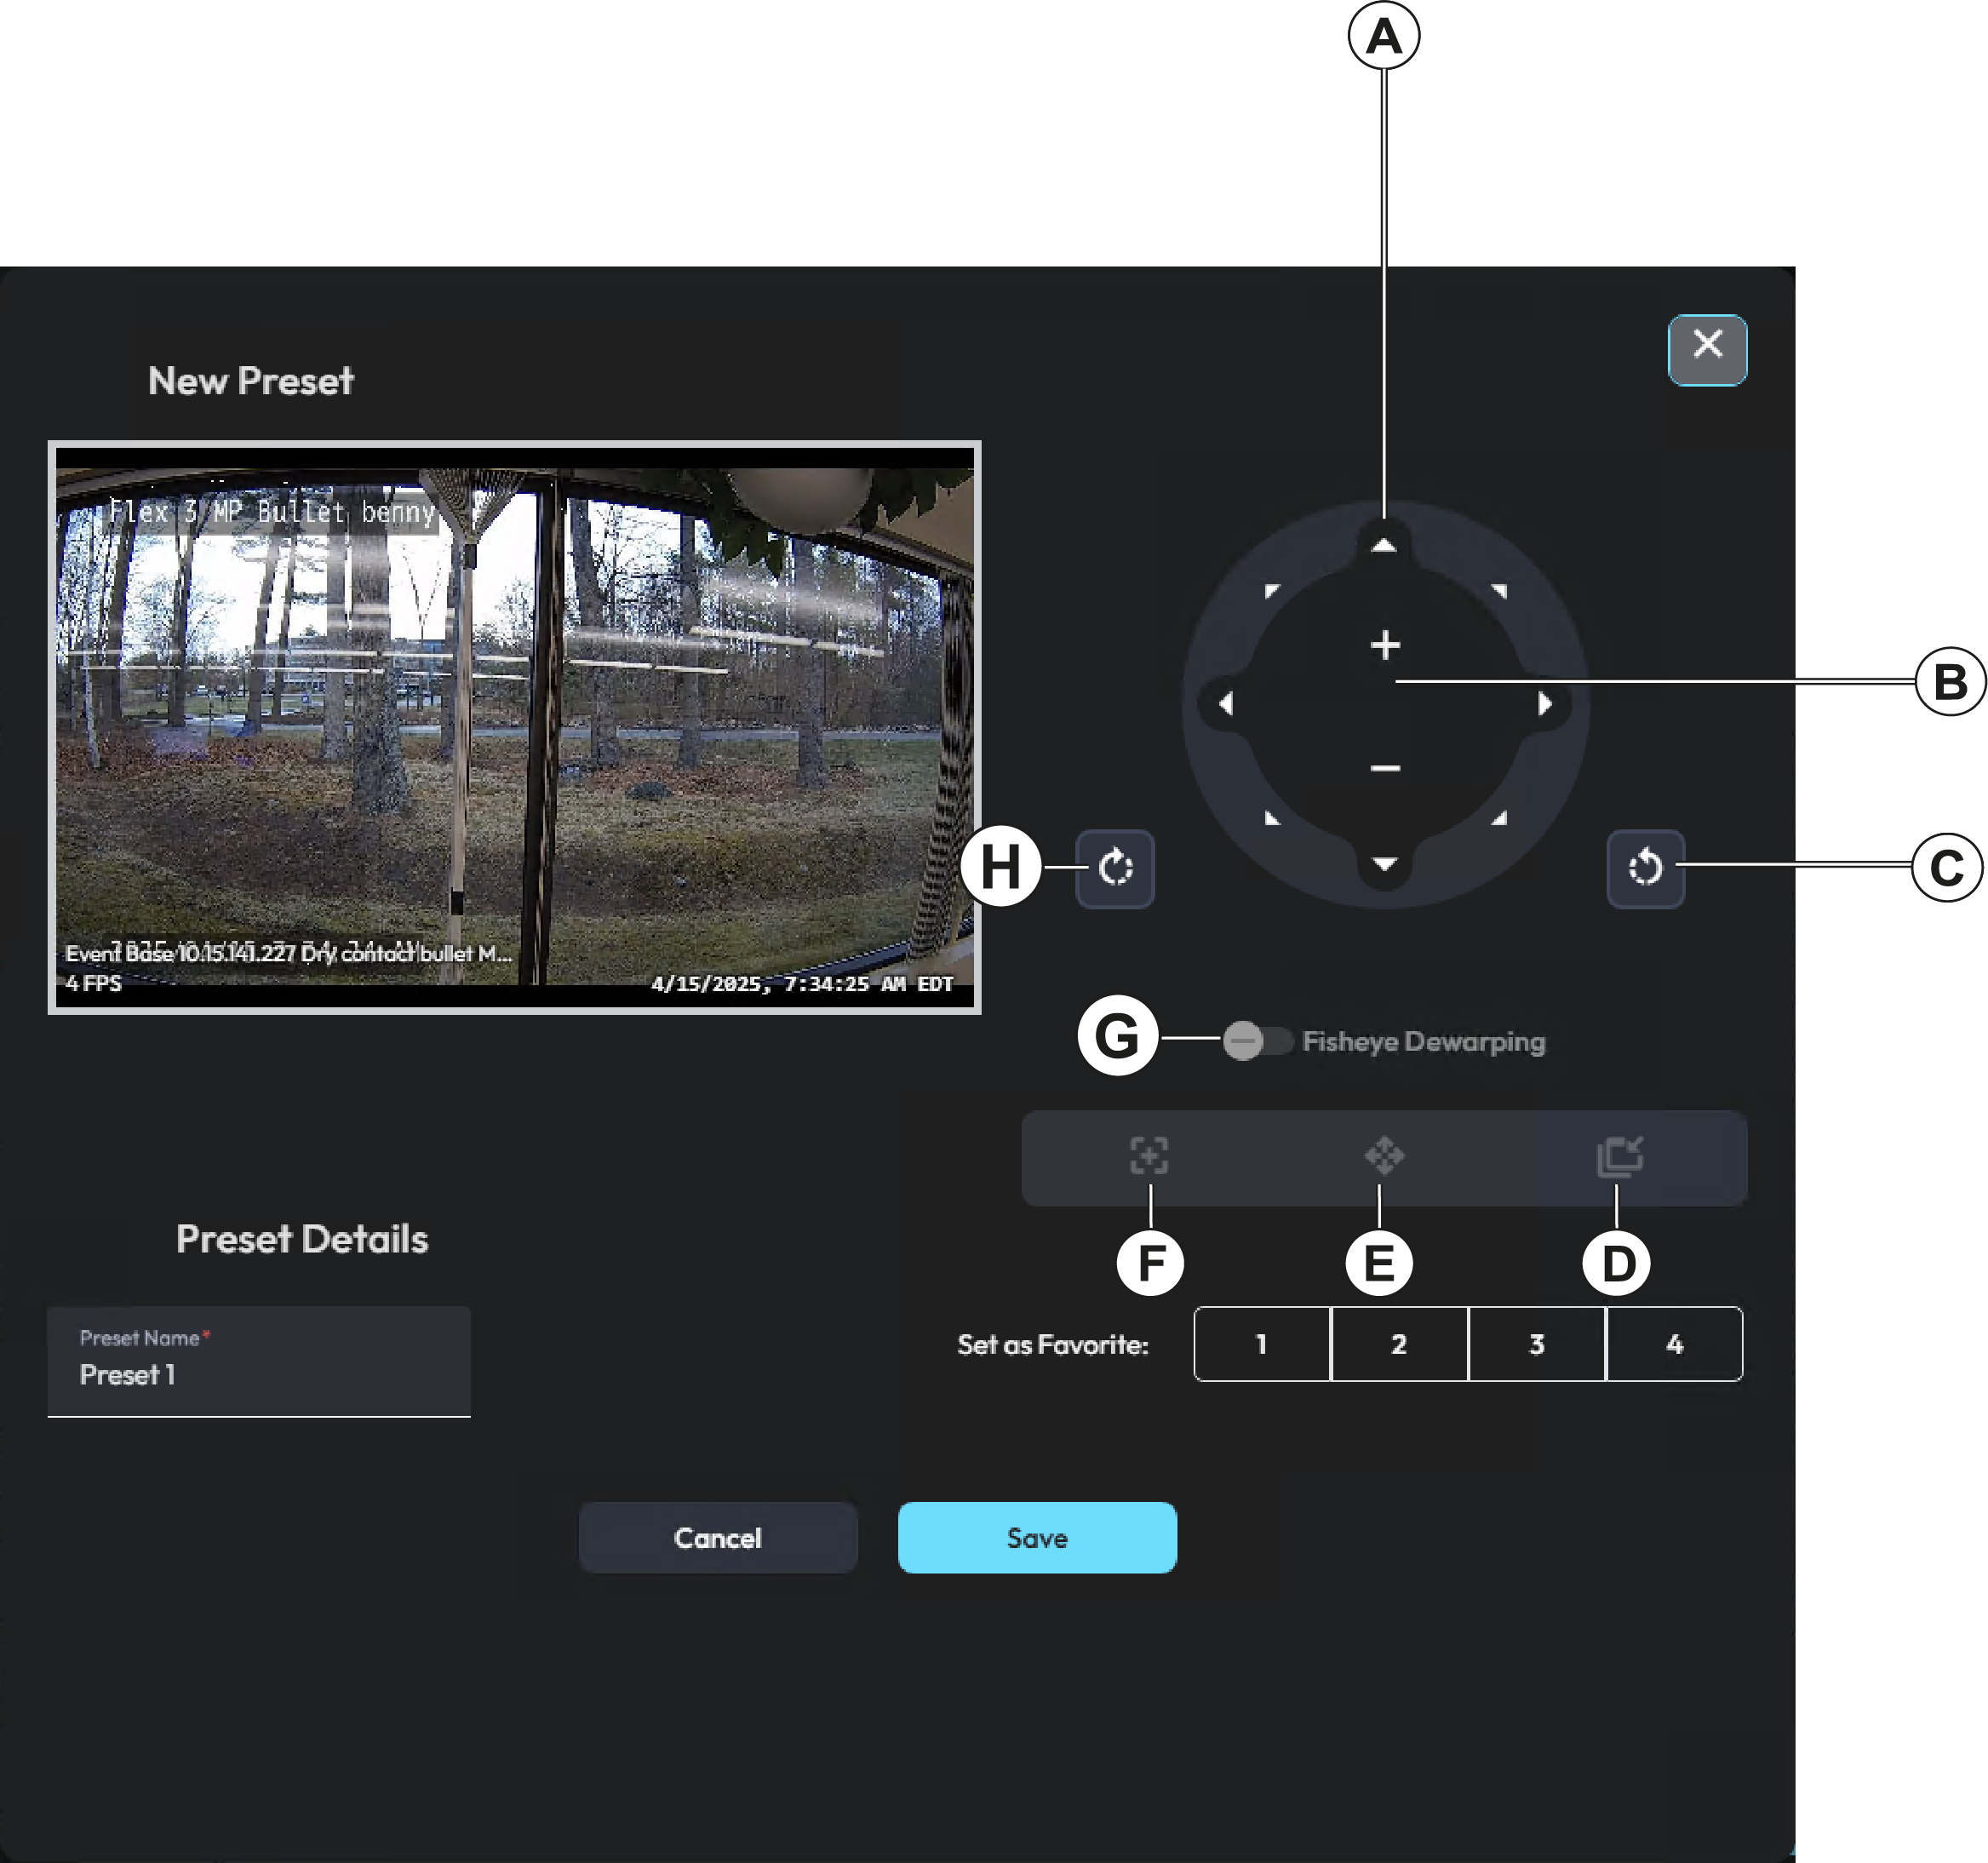Cancel creating the preset
This screenshot has width=1988, height=1863.
click(718, 1538)
